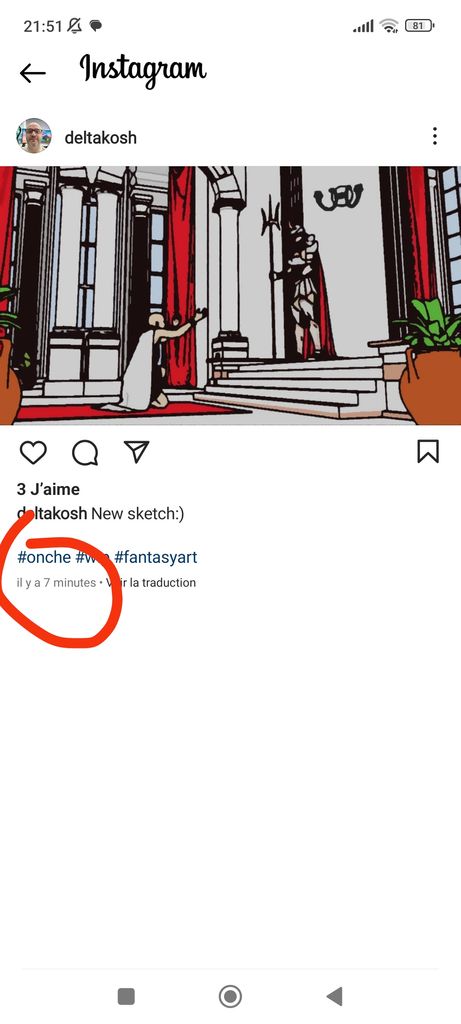Tap the #onche hashtag

pyautogui.click(x=44, y=558)
